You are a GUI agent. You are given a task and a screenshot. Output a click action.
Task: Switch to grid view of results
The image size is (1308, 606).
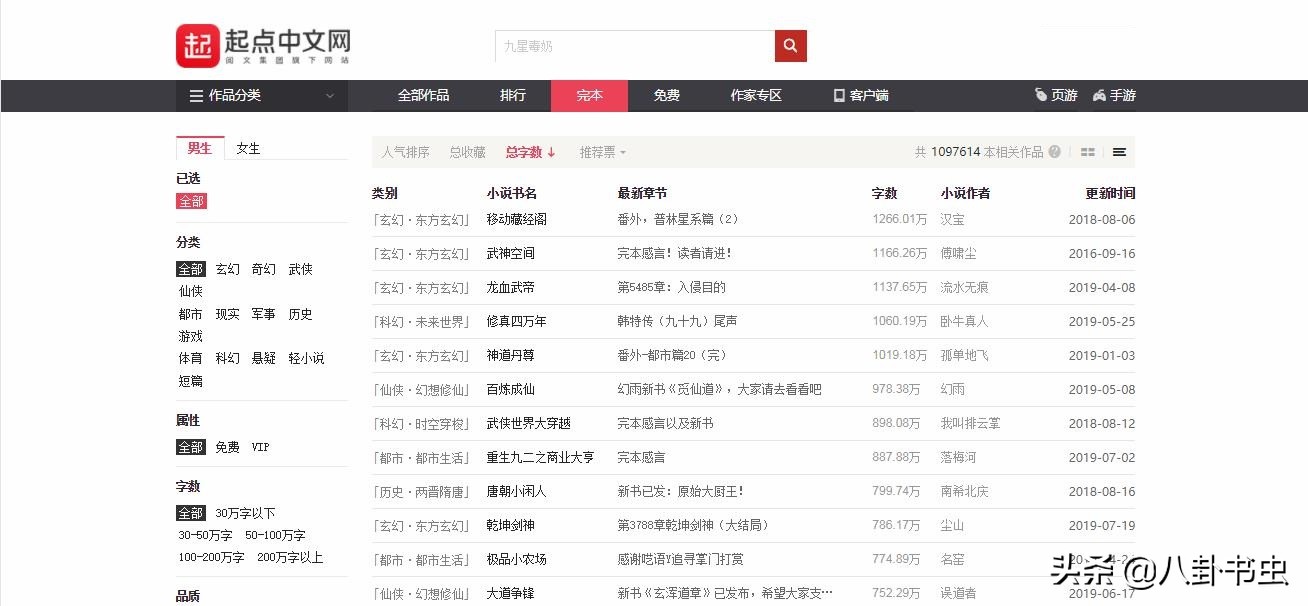point(1087,151)
